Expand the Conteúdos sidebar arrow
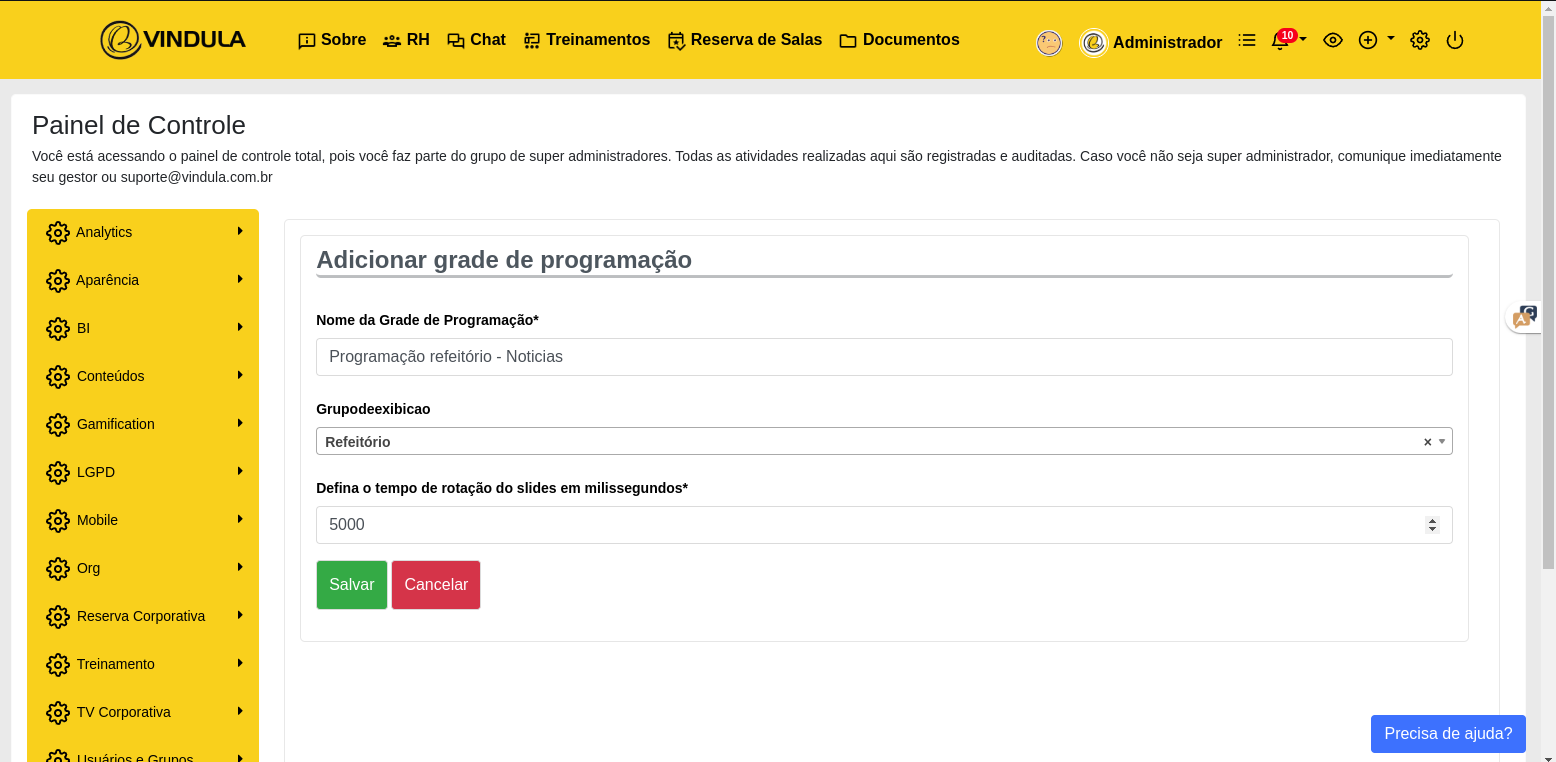 pyautogui.click(x=240, y=375)
